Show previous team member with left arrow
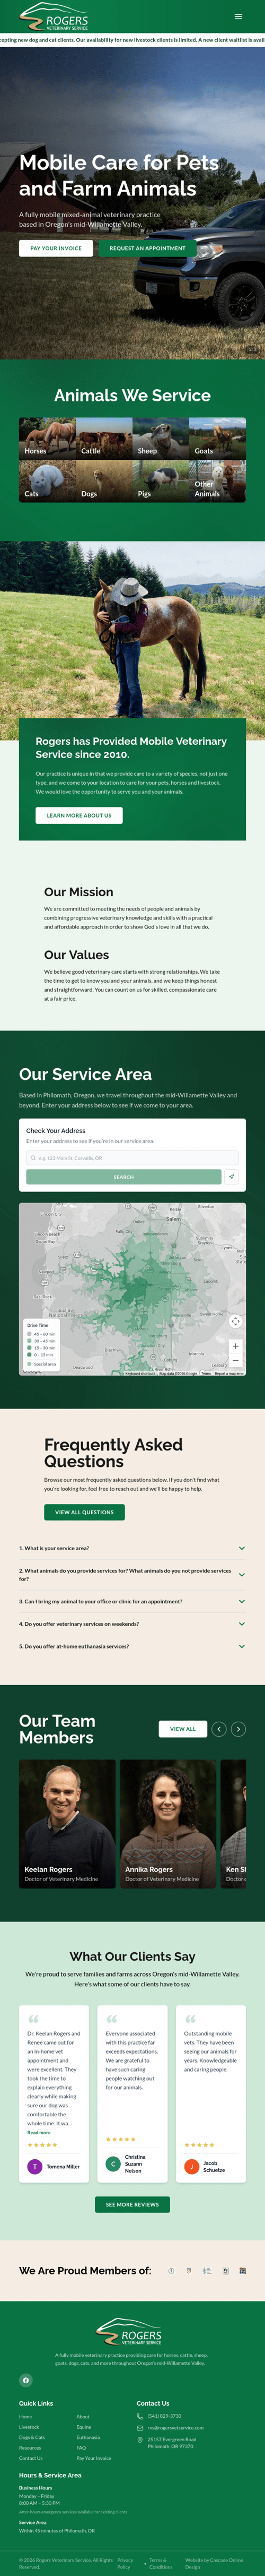The image size is (265, 2576). pyautogui.click(x=219, y=1729)
